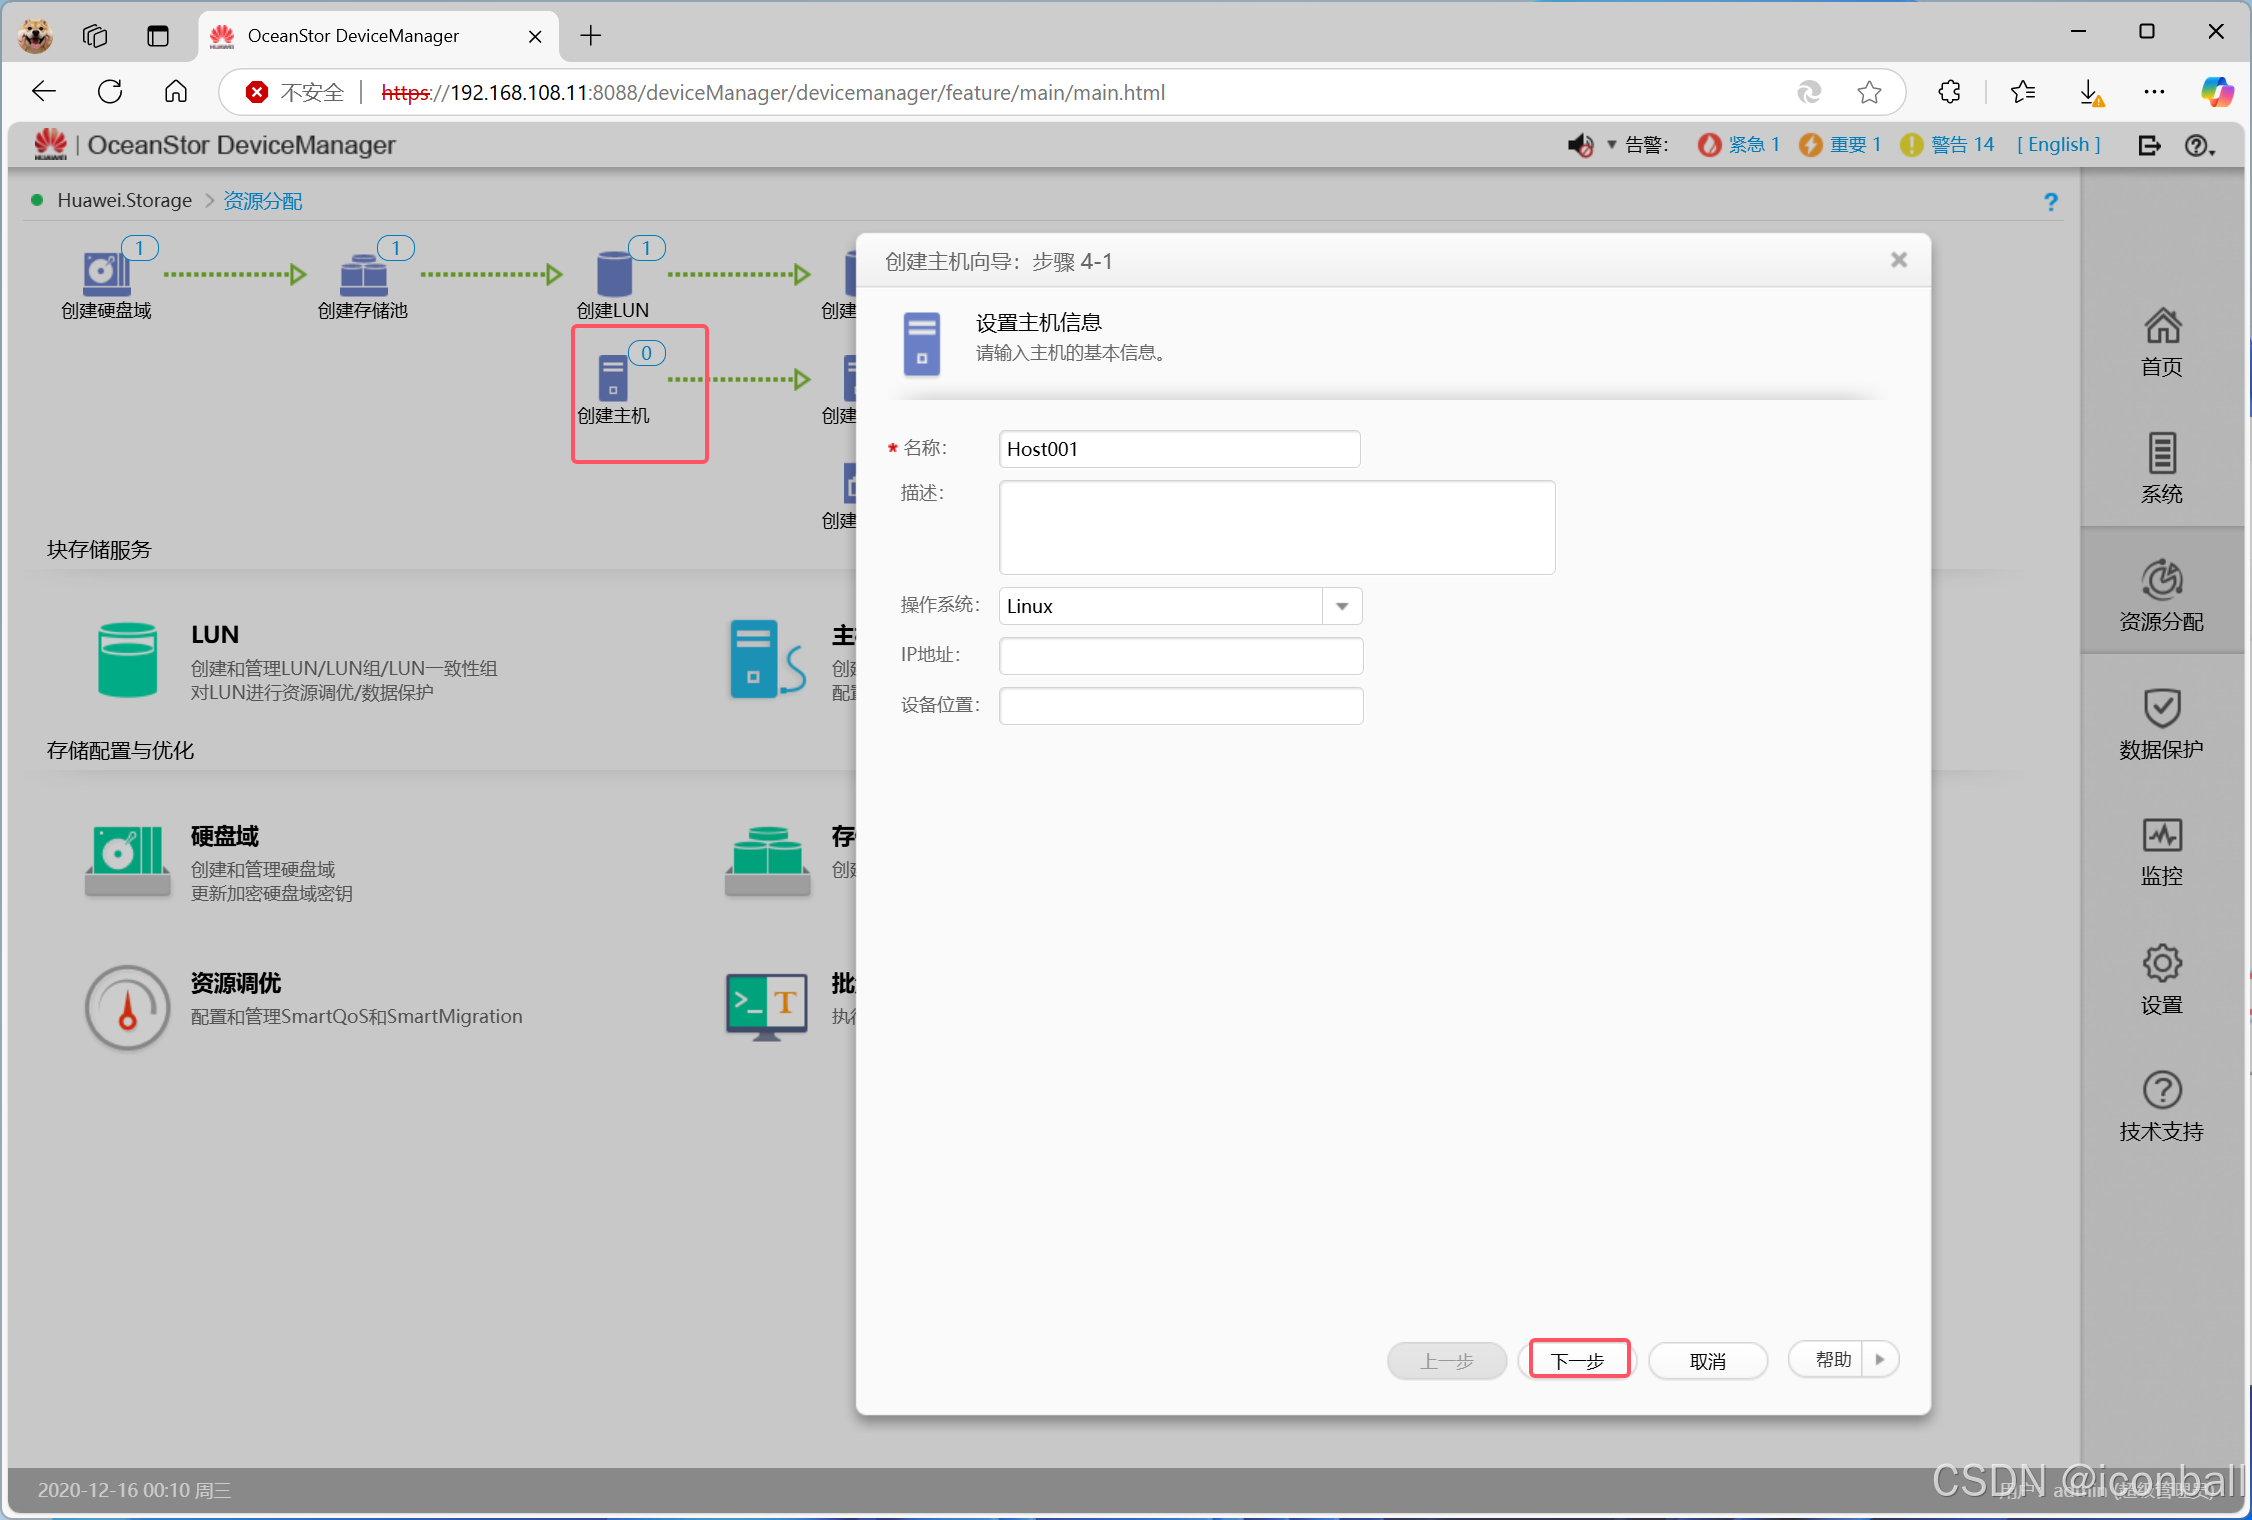Click the alarm sound speaker icon
This screenshot has height=1520, width=2252.
tap(1579, 145)
